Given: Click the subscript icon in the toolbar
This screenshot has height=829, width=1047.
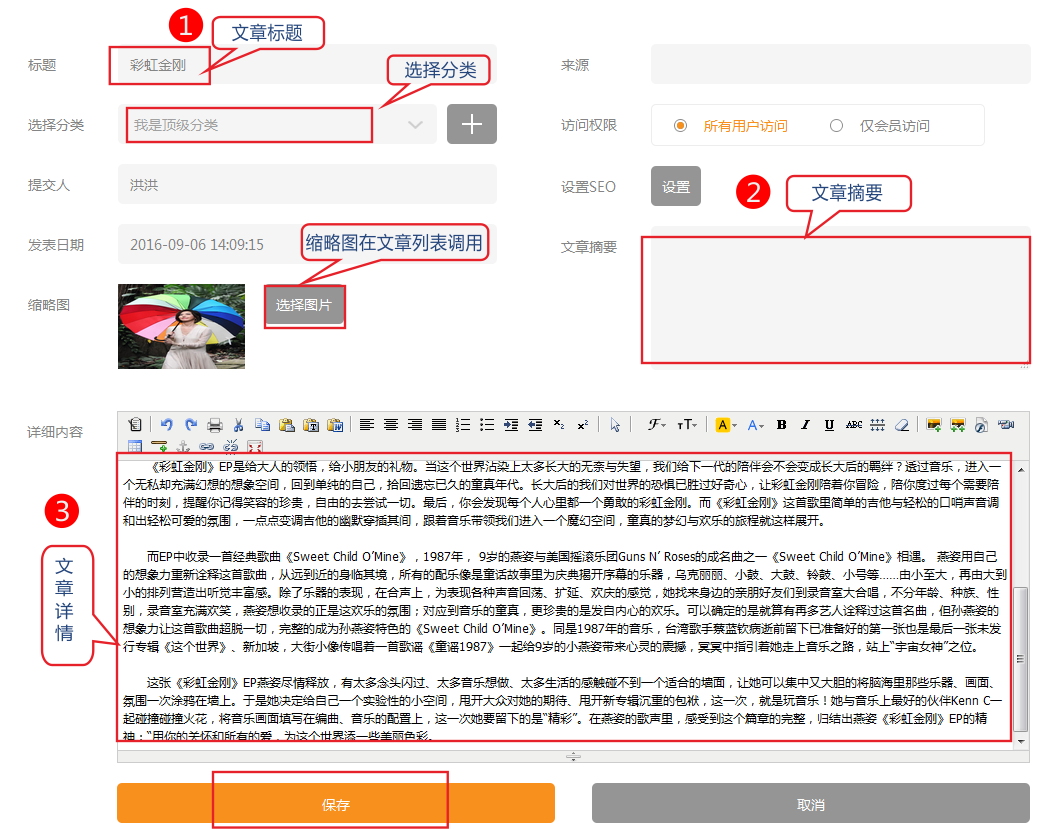Looking at the screenshot, I should click(x=559, y=425).
